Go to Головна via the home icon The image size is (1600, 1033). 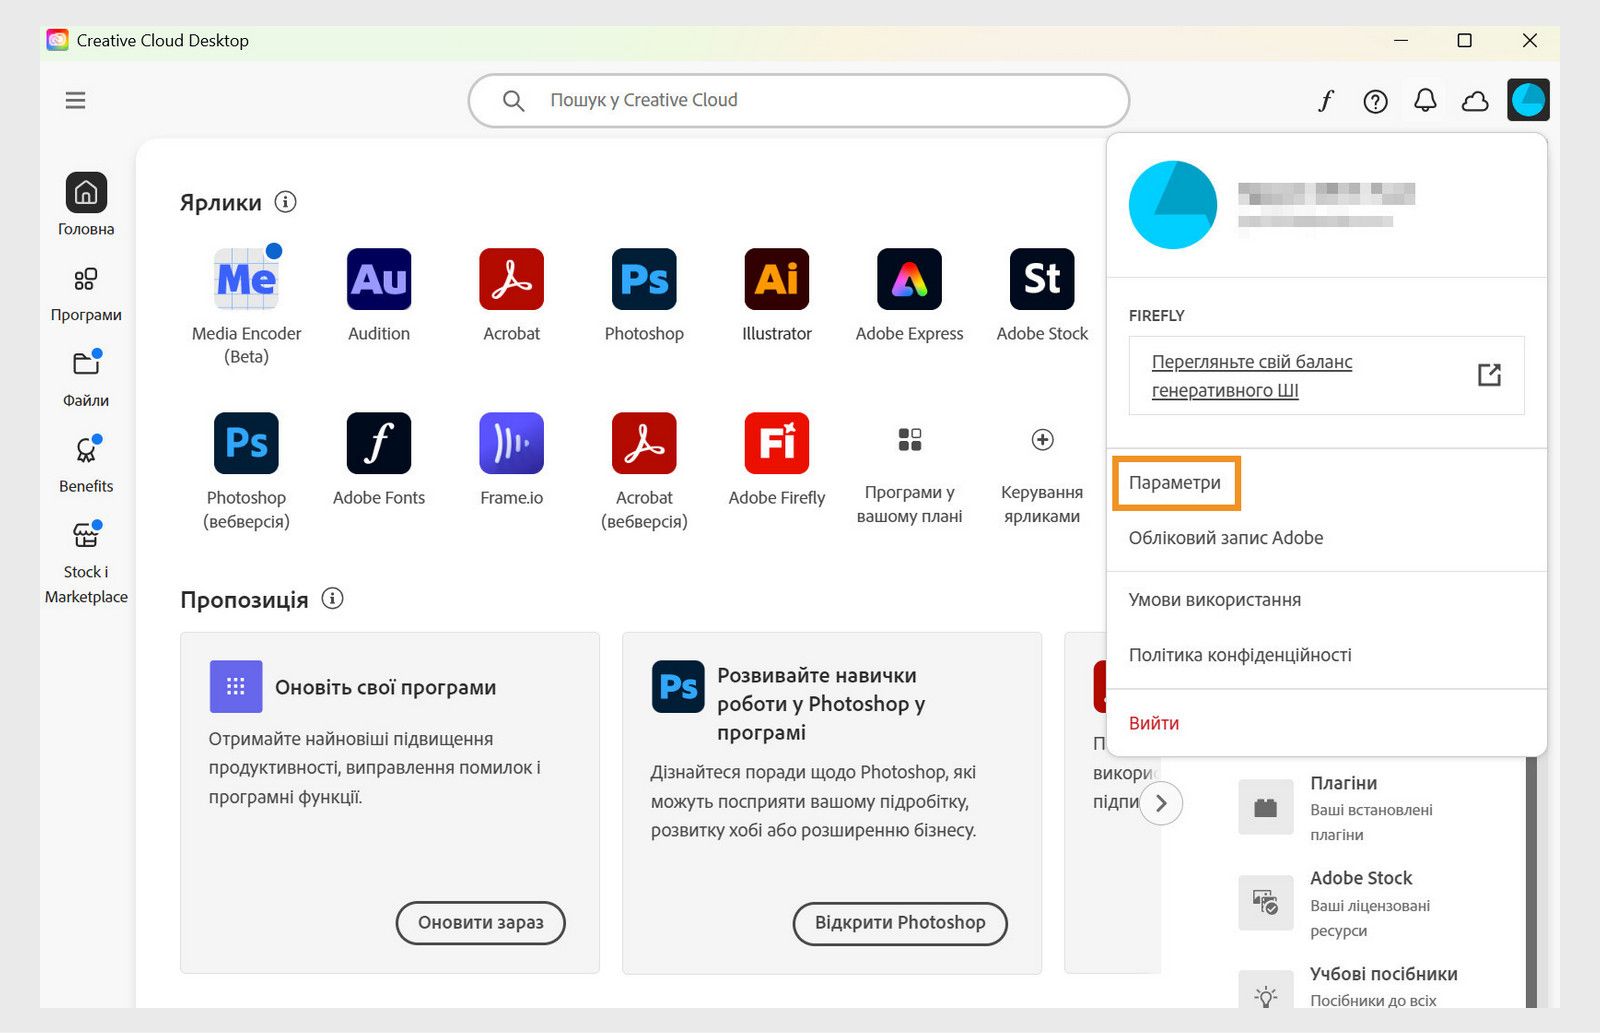click(x=85, y=195)
